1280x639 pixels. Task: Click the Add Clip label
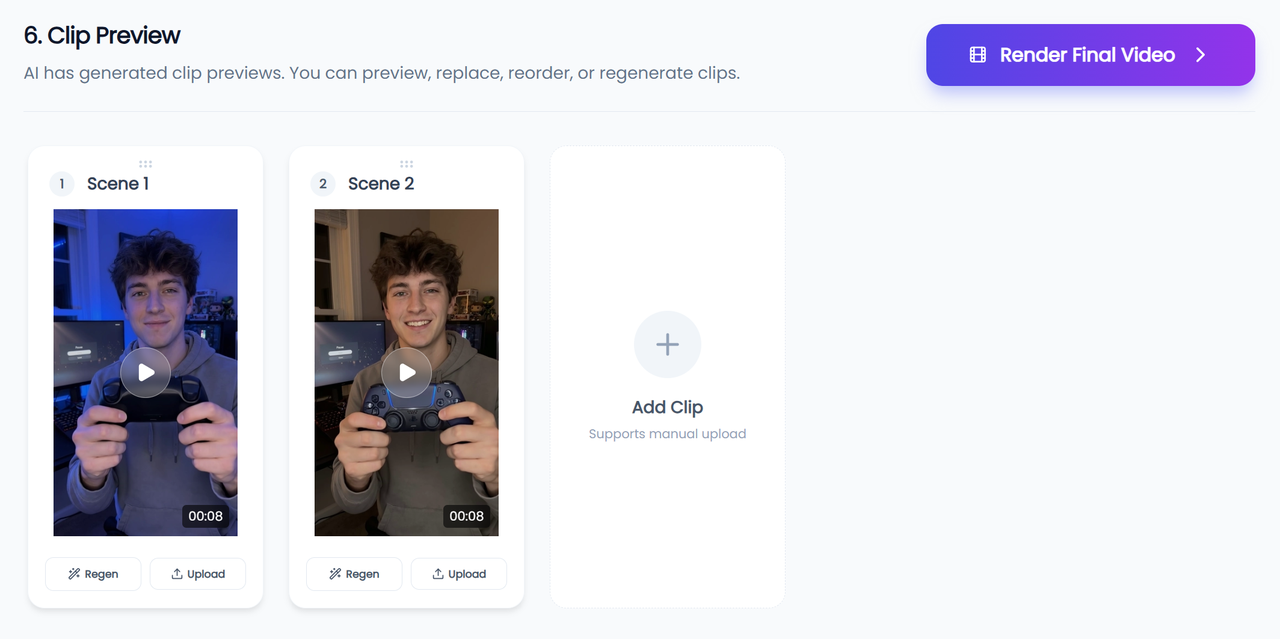(x=667, y=407)
